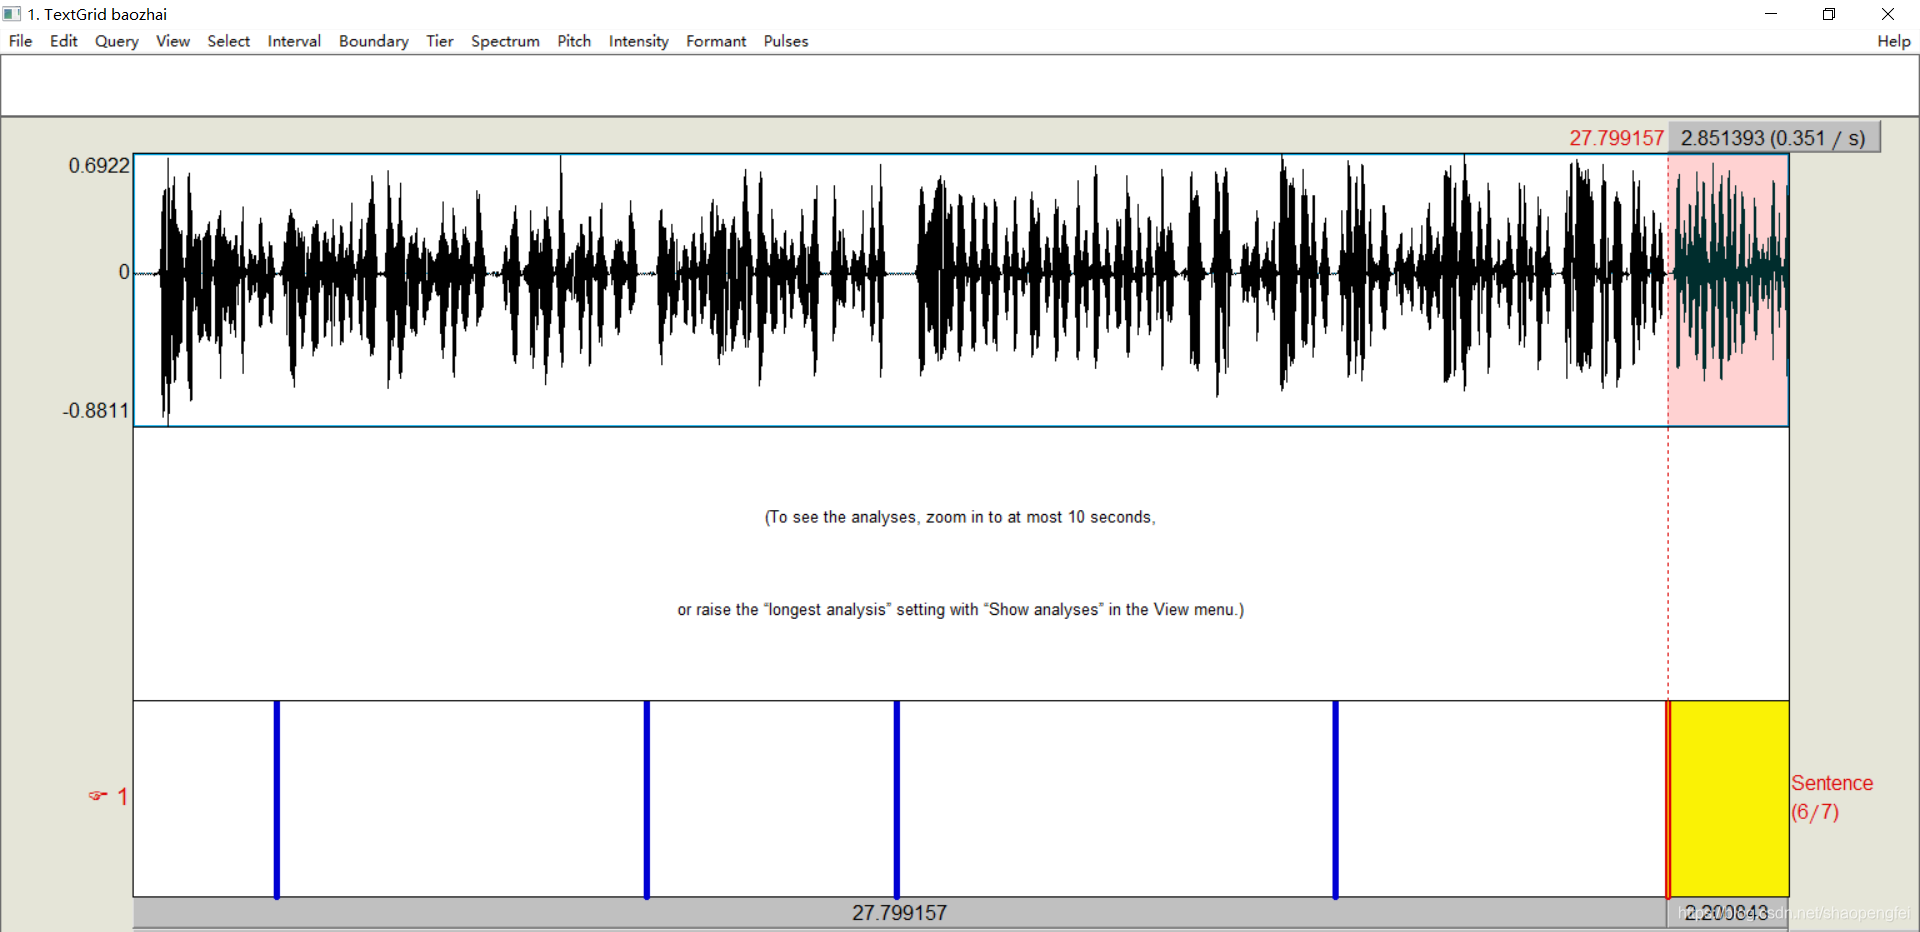Open the Spectrum menu
Viewport: 1920px width, 932px height.
[505, 41]
